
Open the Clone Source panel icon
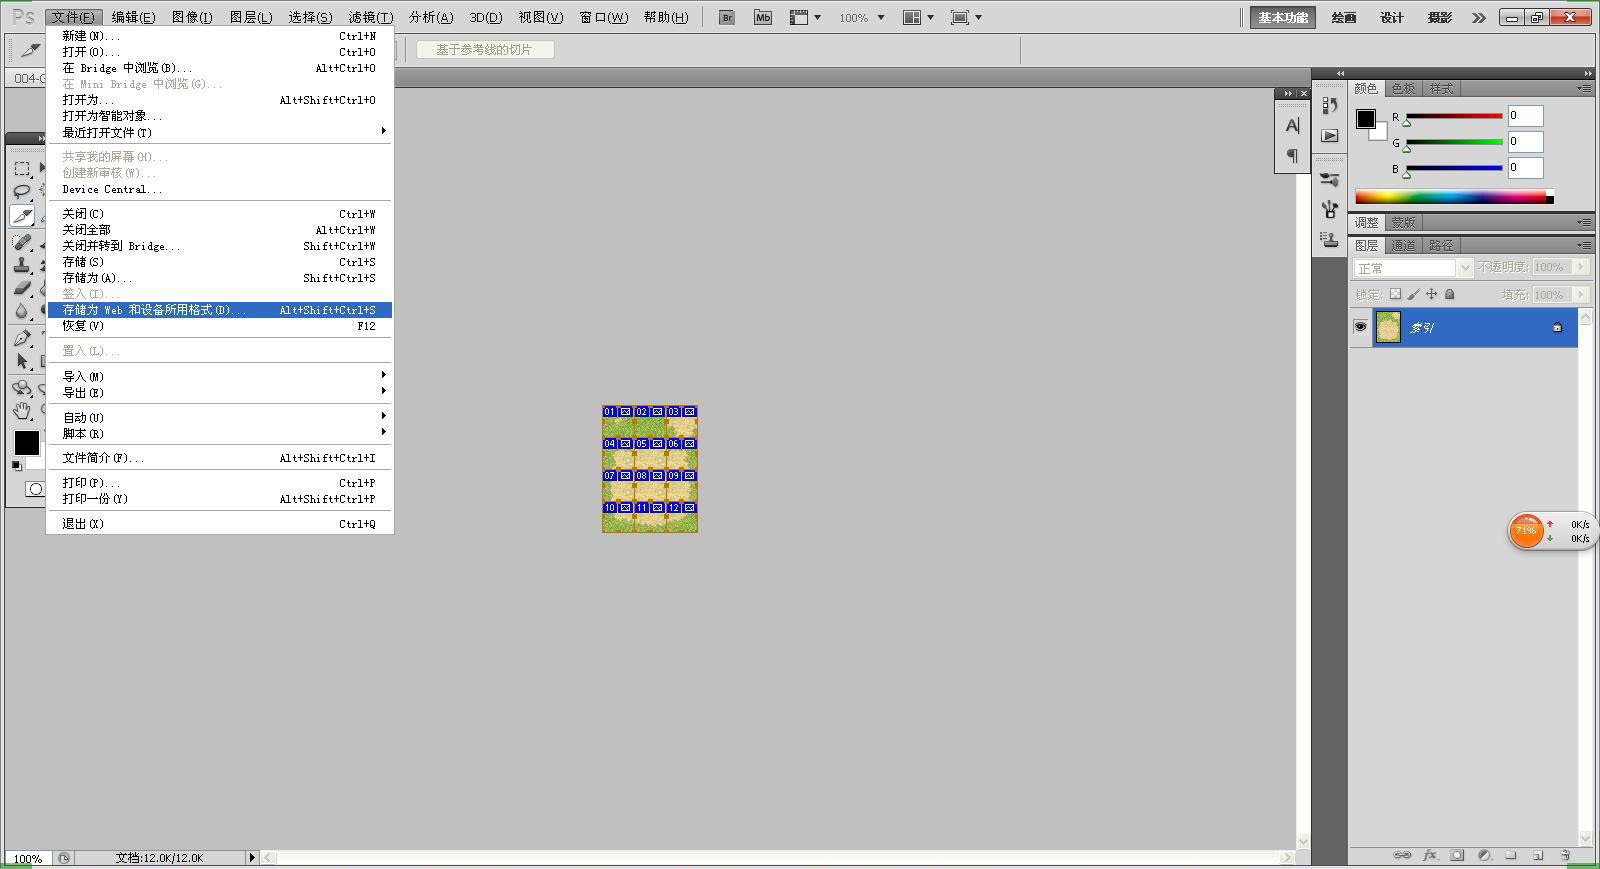pyautogui.click(x=1329, y=239)
